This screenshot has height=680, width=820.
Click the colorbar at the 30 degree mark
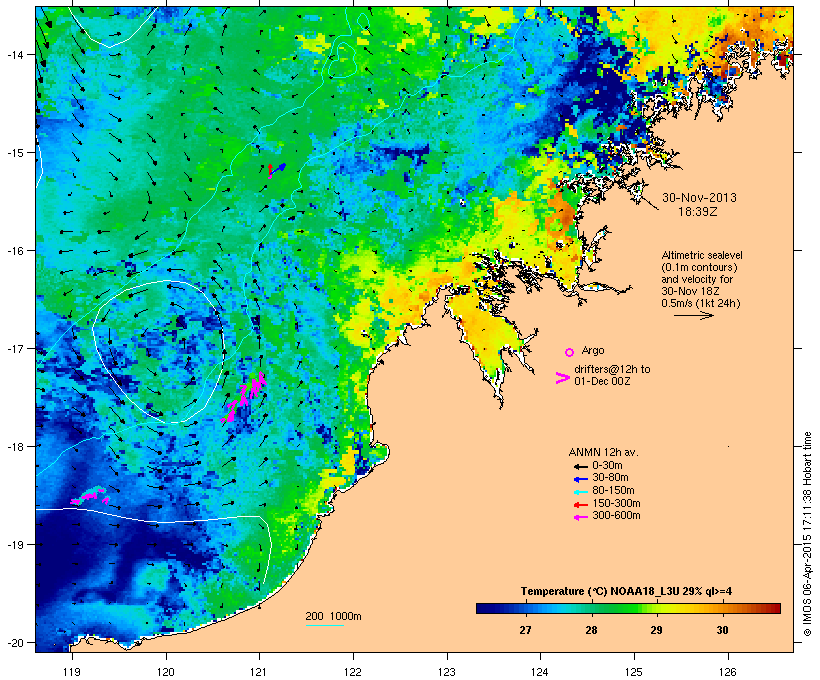(722, 608)
